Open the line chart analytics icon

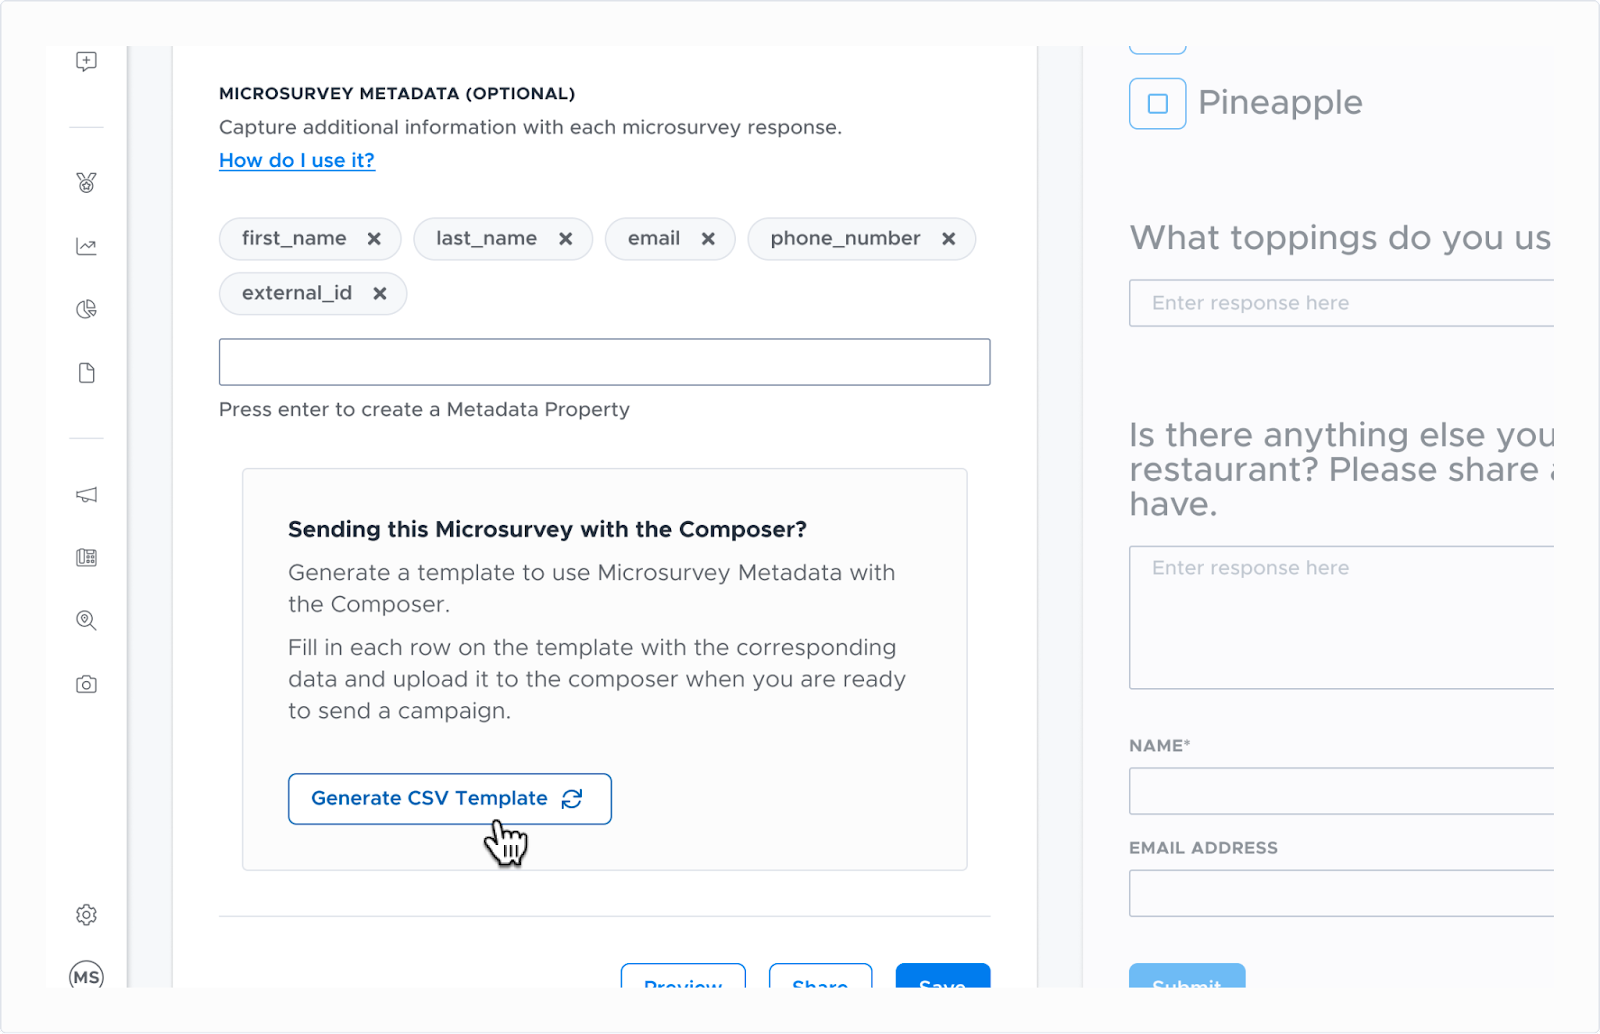point(86,246)
